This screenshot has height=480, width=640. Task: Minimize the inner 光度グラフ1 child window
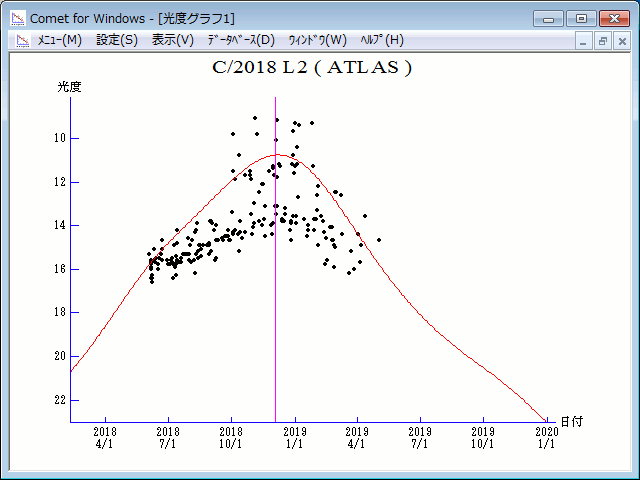(x=585, y=41)
